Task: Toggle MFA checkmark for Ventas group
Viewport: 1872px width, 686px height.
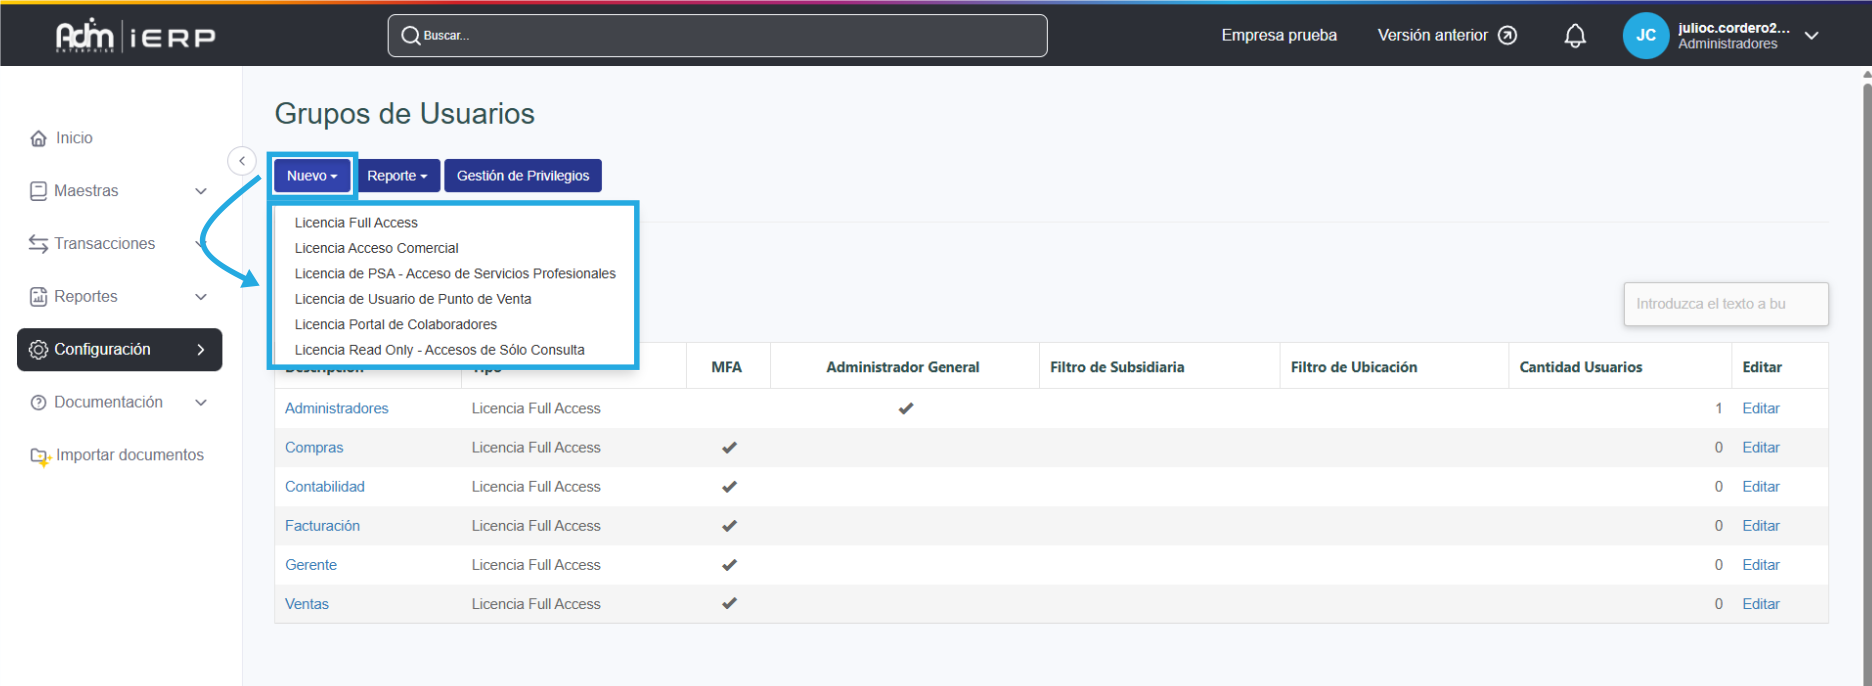Action: (729, 604)
